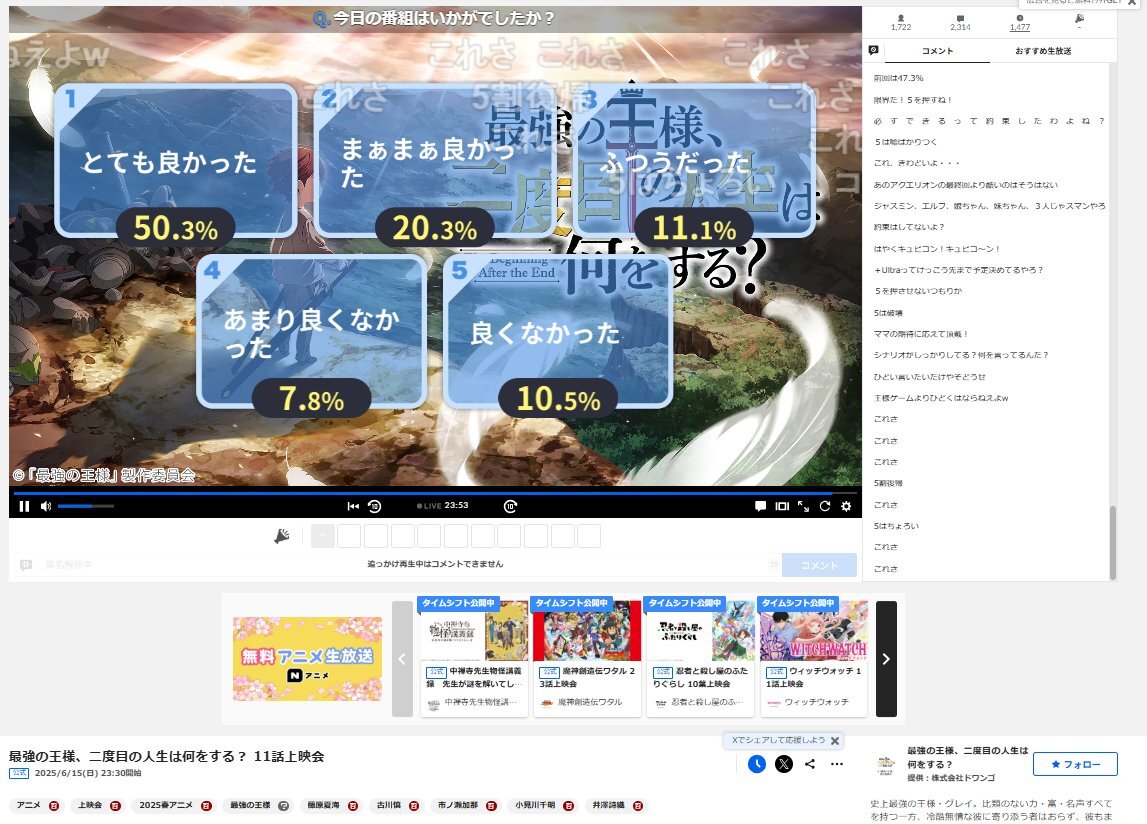The image size is (1147, 824).
Task: Open the 最強の王様、二度目の人生は何をする？ channel link
Action: click(x=967, y=757)
